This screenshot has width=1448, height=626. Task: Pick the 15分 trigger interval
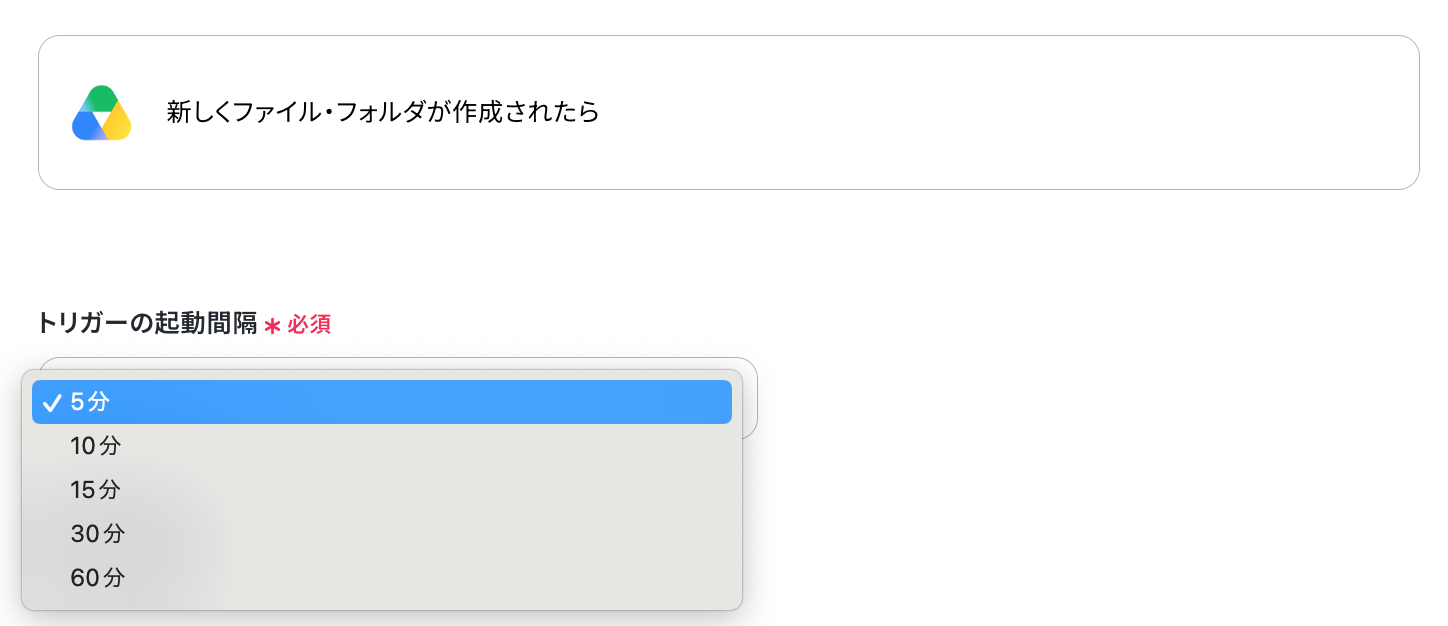[382, 490]
